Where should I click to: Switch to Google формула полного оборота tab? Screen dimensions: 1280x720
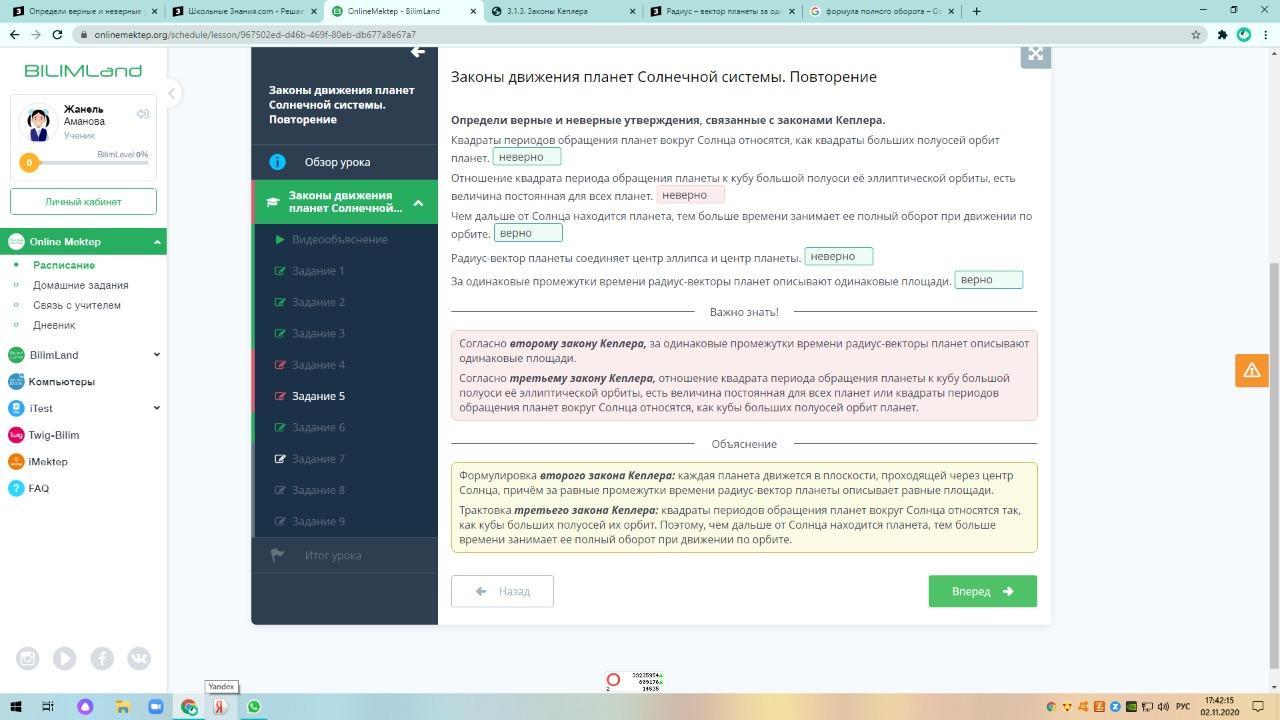(882, 12)
